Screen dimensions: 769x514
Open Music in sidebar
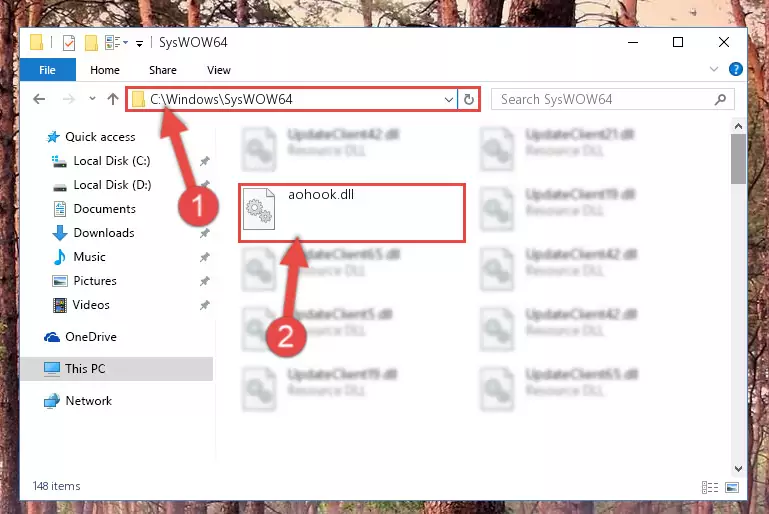89,257
